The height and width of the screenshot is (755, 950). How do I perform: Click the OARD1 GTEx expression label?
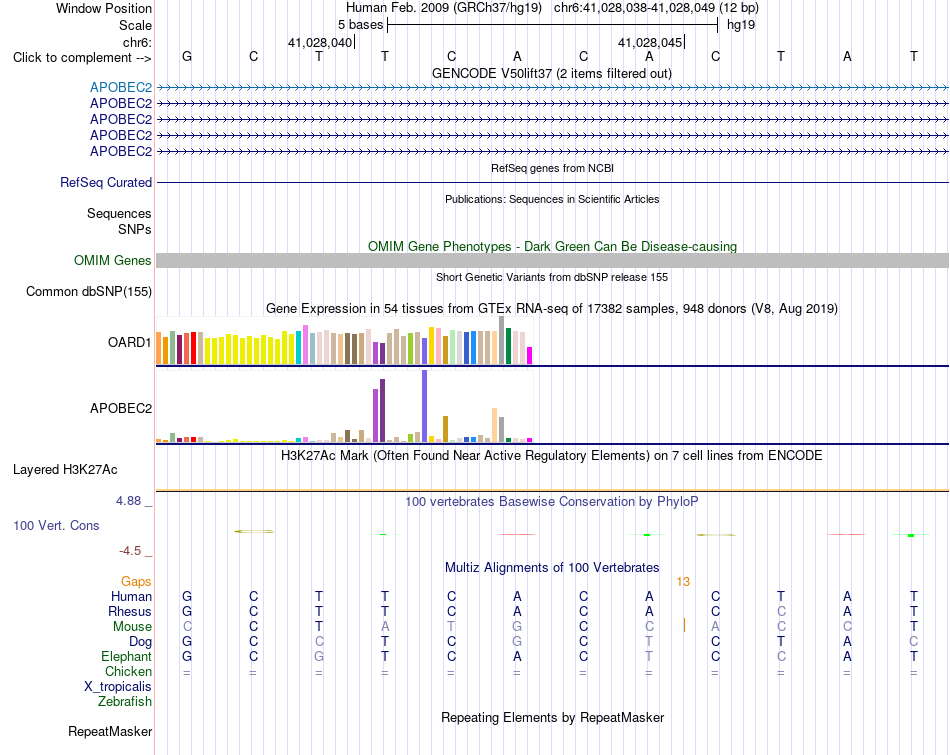129,342
